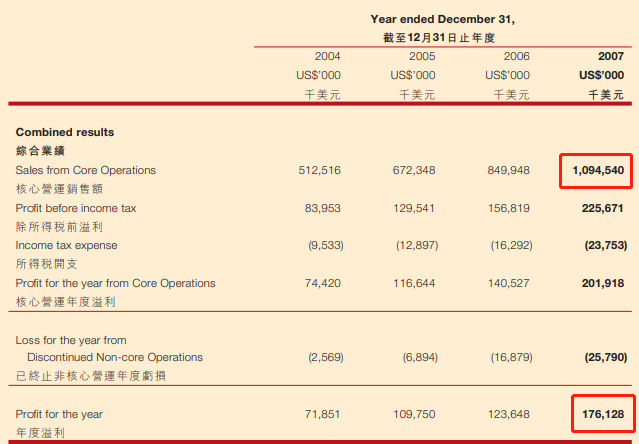Select the highlighted 2007 profit figure 176,128
This screenshot has height=444, width=639.
point(598,414)
